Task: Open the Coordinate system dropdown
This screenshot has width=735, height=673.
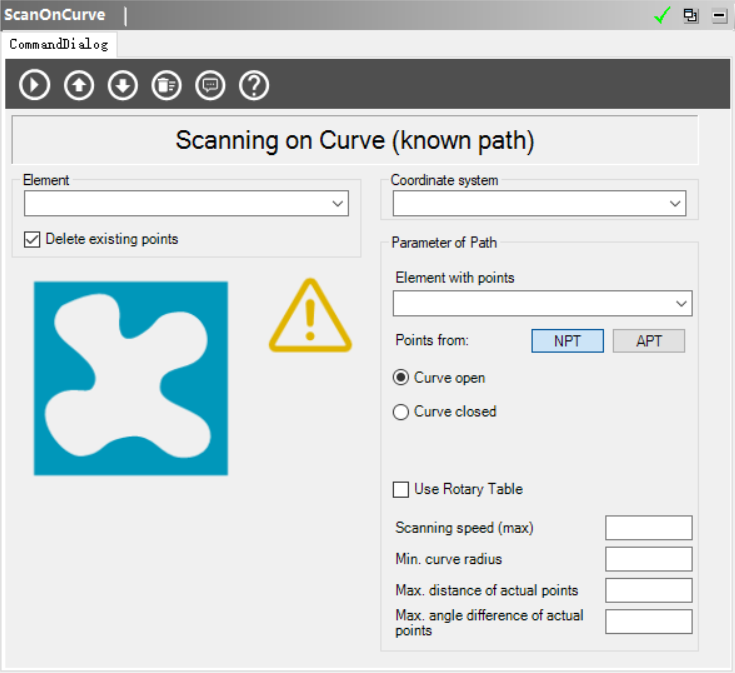Action: click(539, 204)
